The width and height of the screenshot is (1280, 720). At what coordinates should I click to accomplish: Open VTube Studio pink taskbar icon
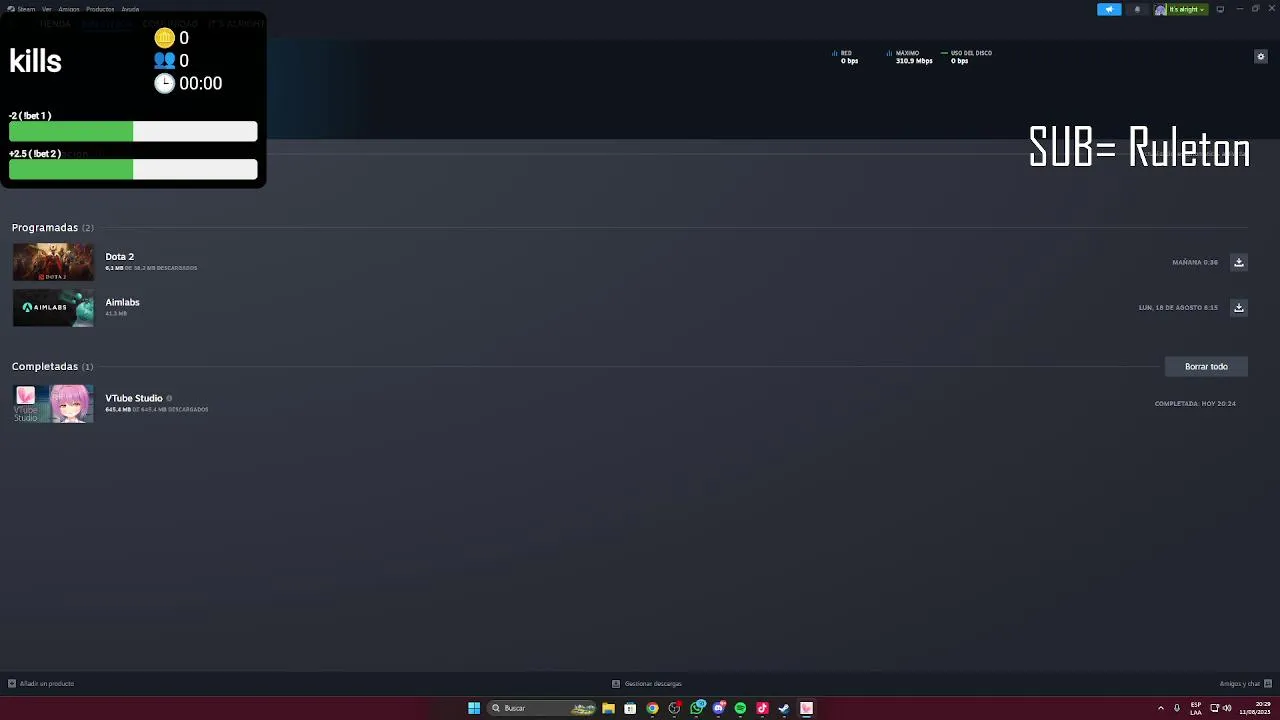coord(806,708)
